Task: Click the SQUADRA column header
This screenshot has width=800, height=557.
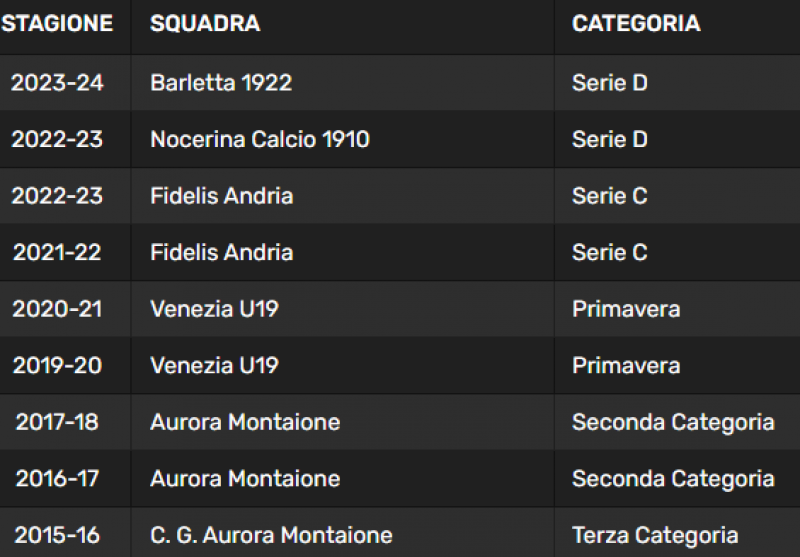Action: [205, 23]
